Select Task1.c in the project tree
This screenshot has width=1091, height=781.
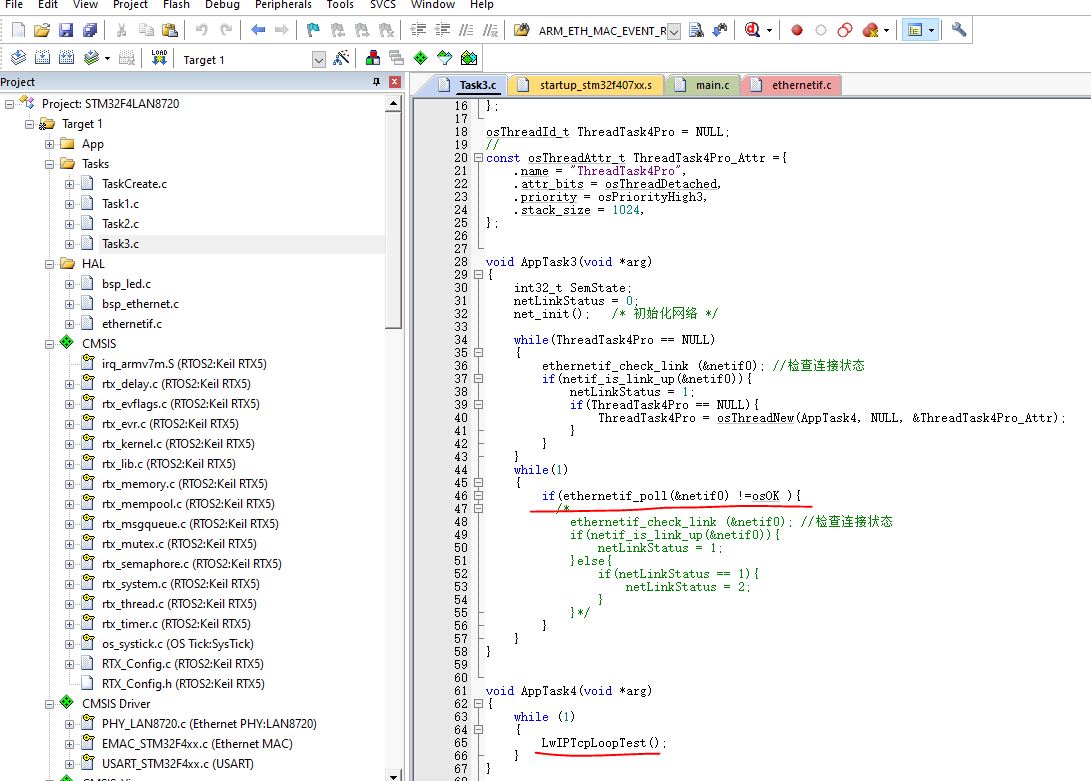click(x=120, y=204)
